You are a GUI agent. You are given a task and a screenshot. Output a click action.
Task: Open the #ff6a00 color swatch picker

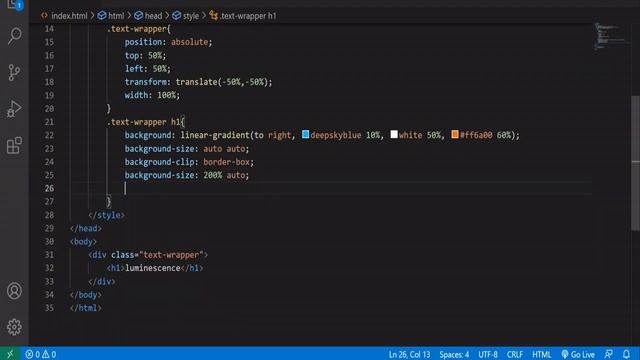tap(455, 134)
